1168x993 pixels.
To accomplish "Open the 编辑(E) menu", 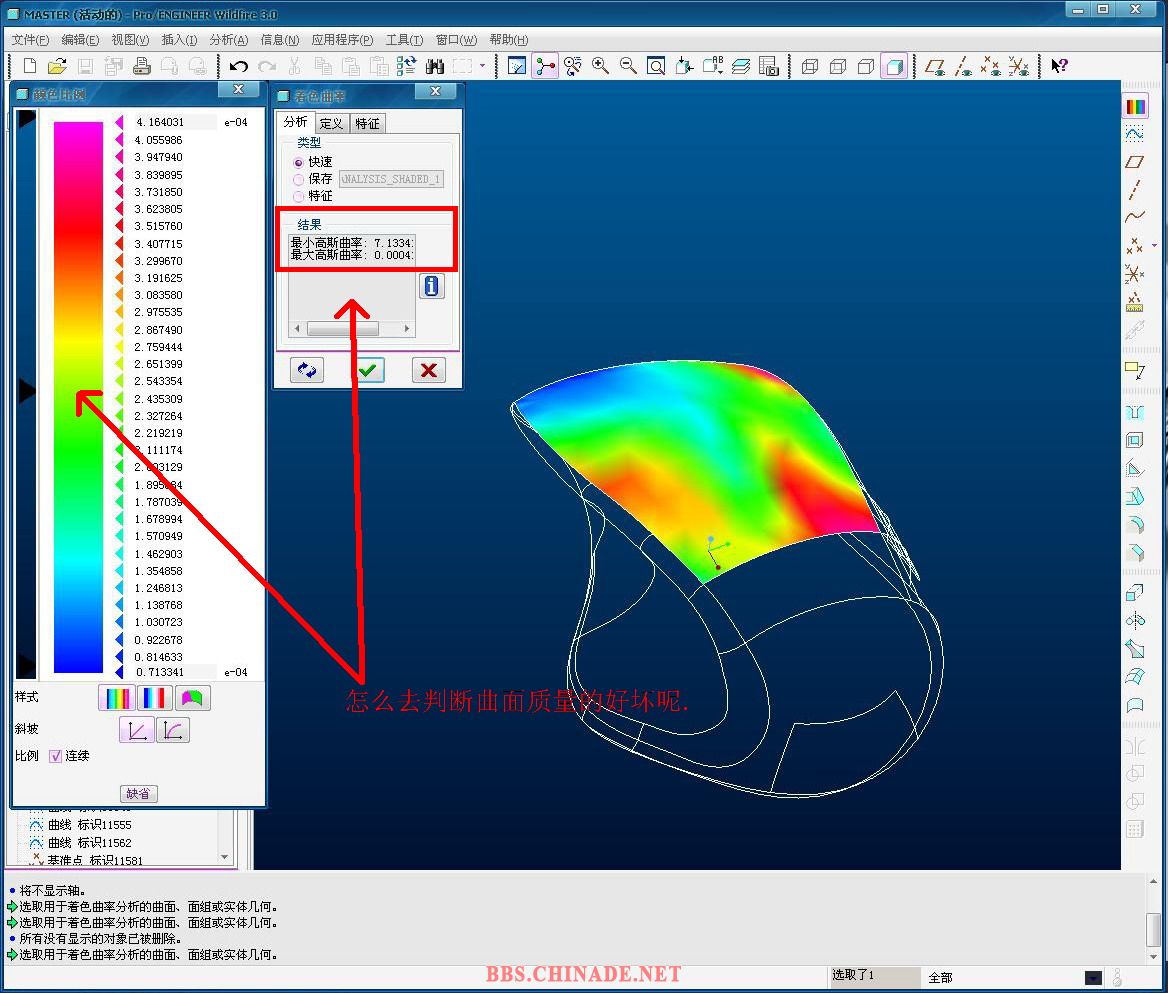I will [80, 40].
